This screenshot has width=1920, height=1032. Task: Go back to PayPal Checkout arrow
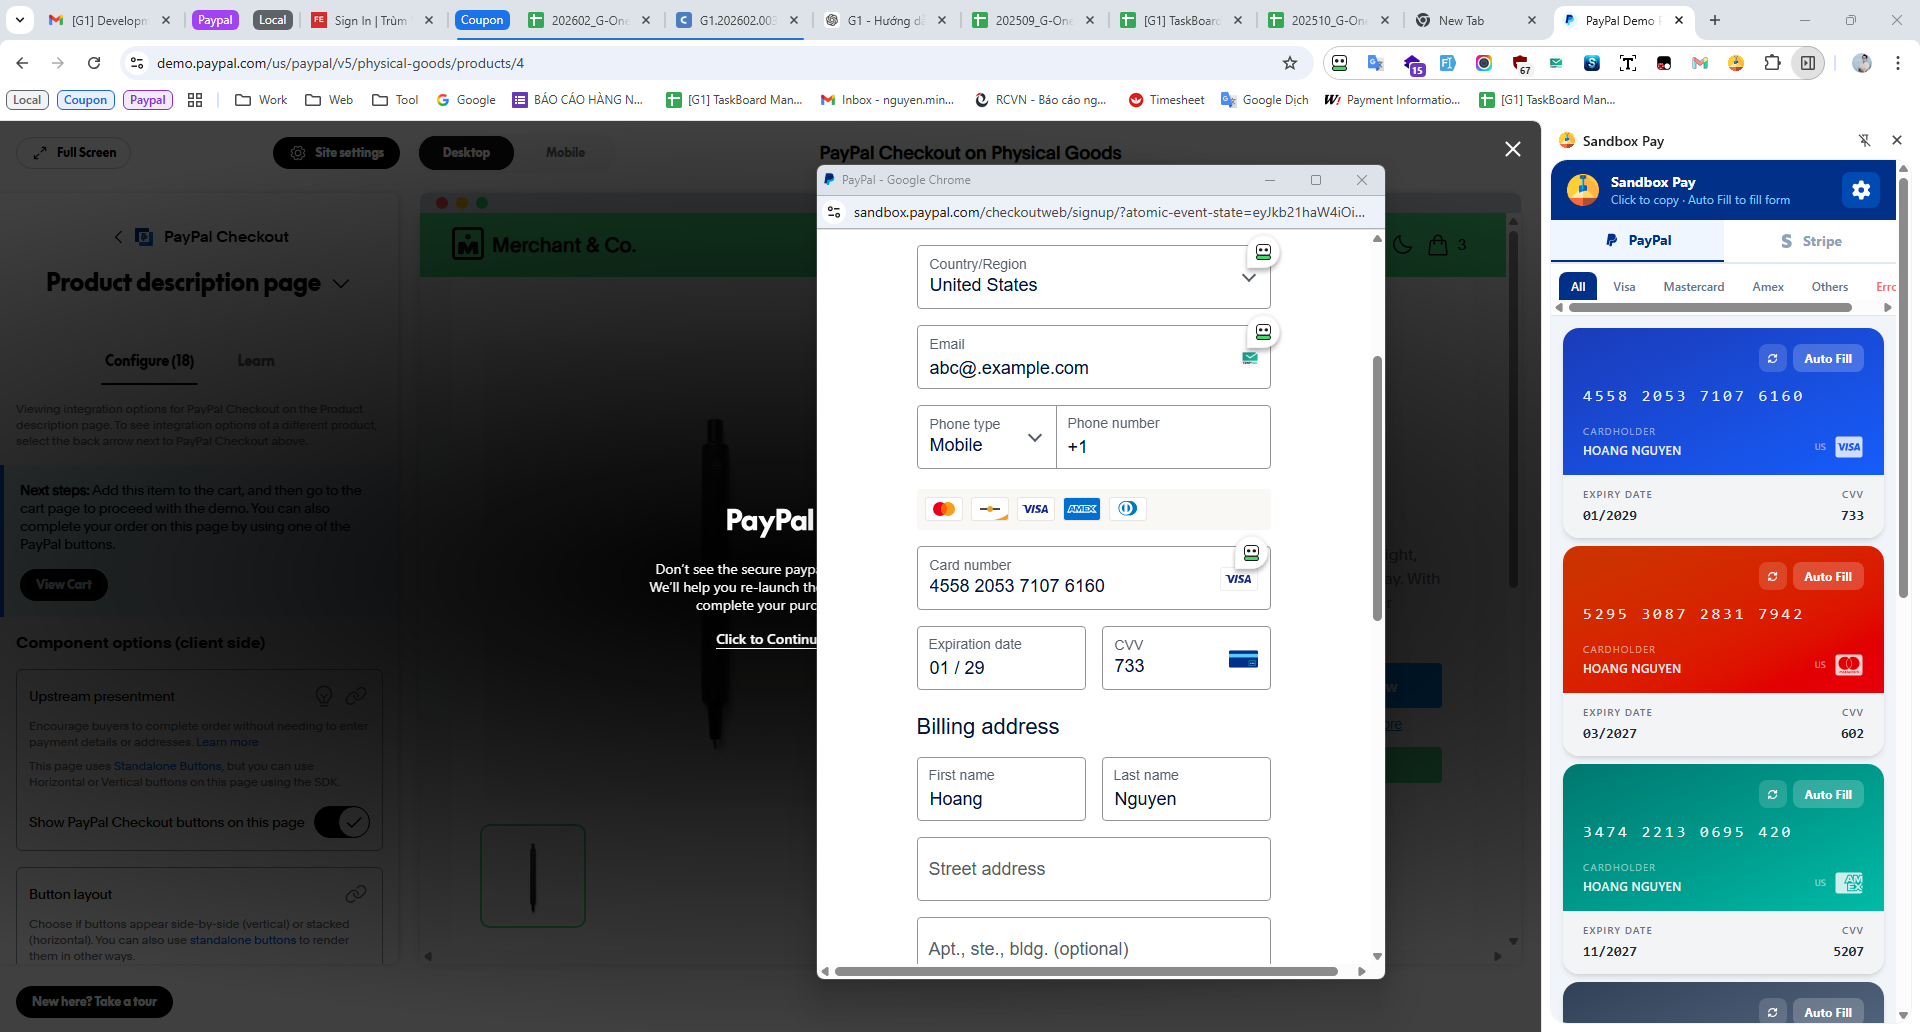[119, 237]
